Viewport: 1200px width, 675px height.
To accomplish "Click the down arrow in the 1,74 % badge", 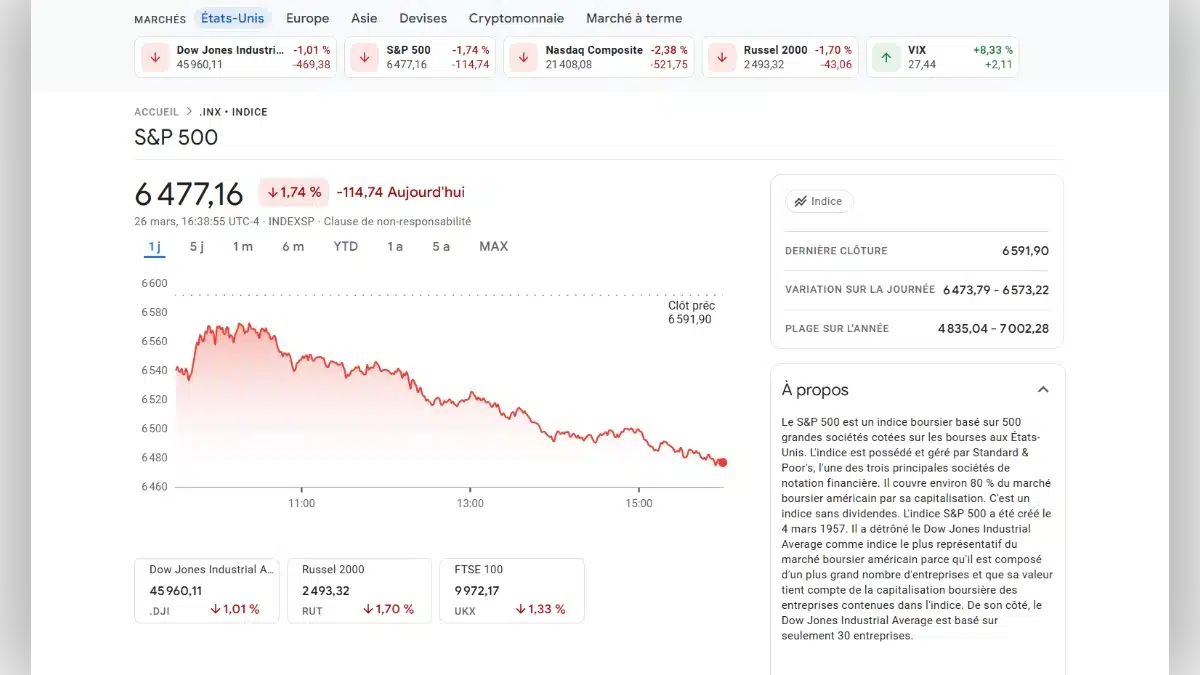I will pos(271,191).
